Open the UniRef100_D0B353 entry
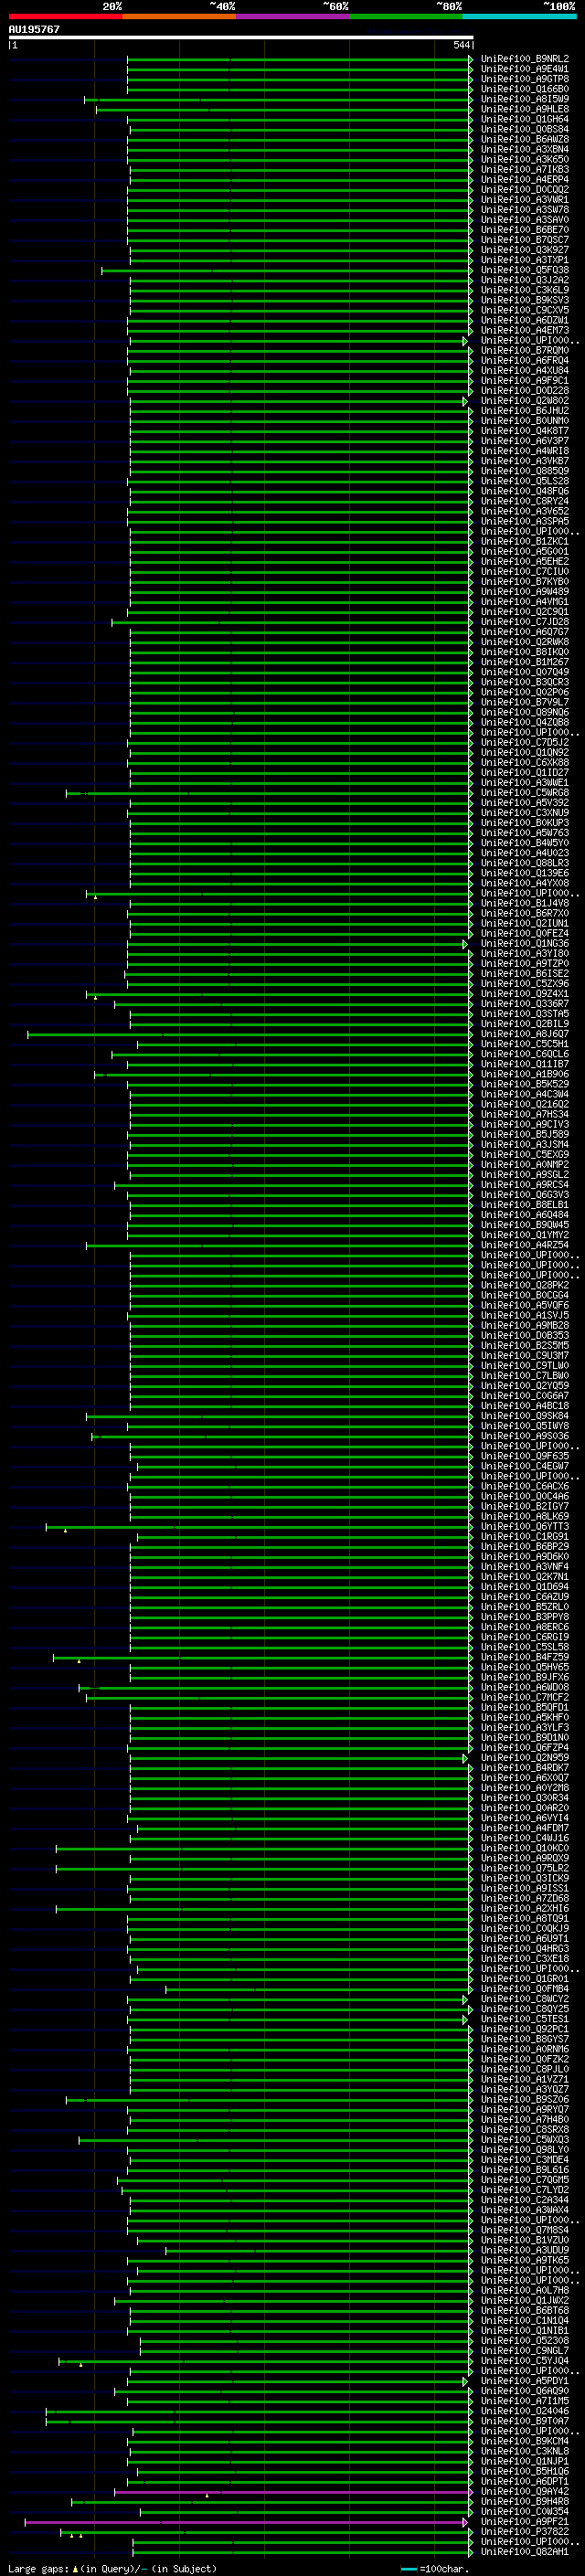 pyautogui.click(x=524, y=1335)
